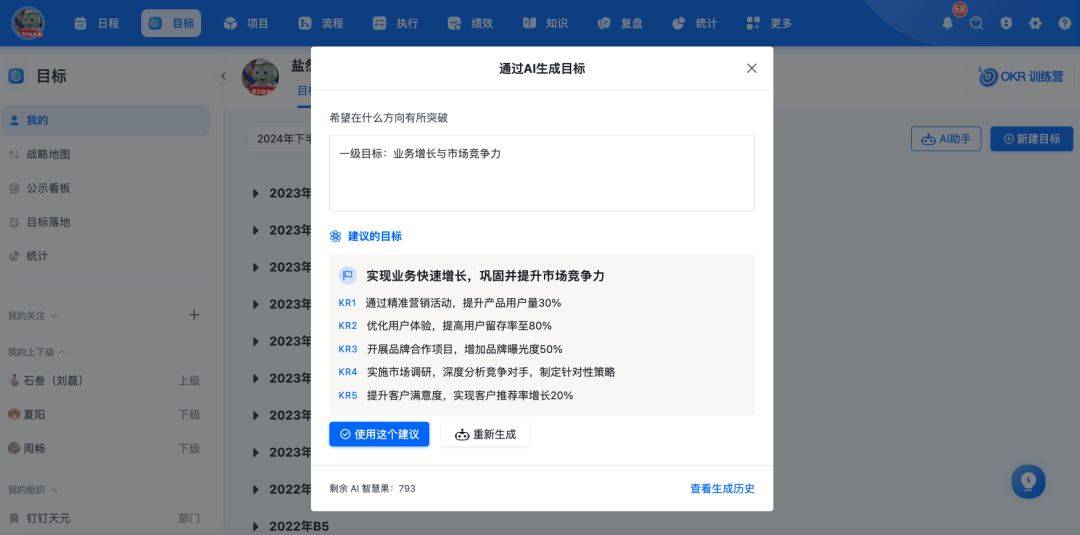
Task: Click the 目标 sidebar header icon
Action: pyautogui.click(x=16, y=76)
